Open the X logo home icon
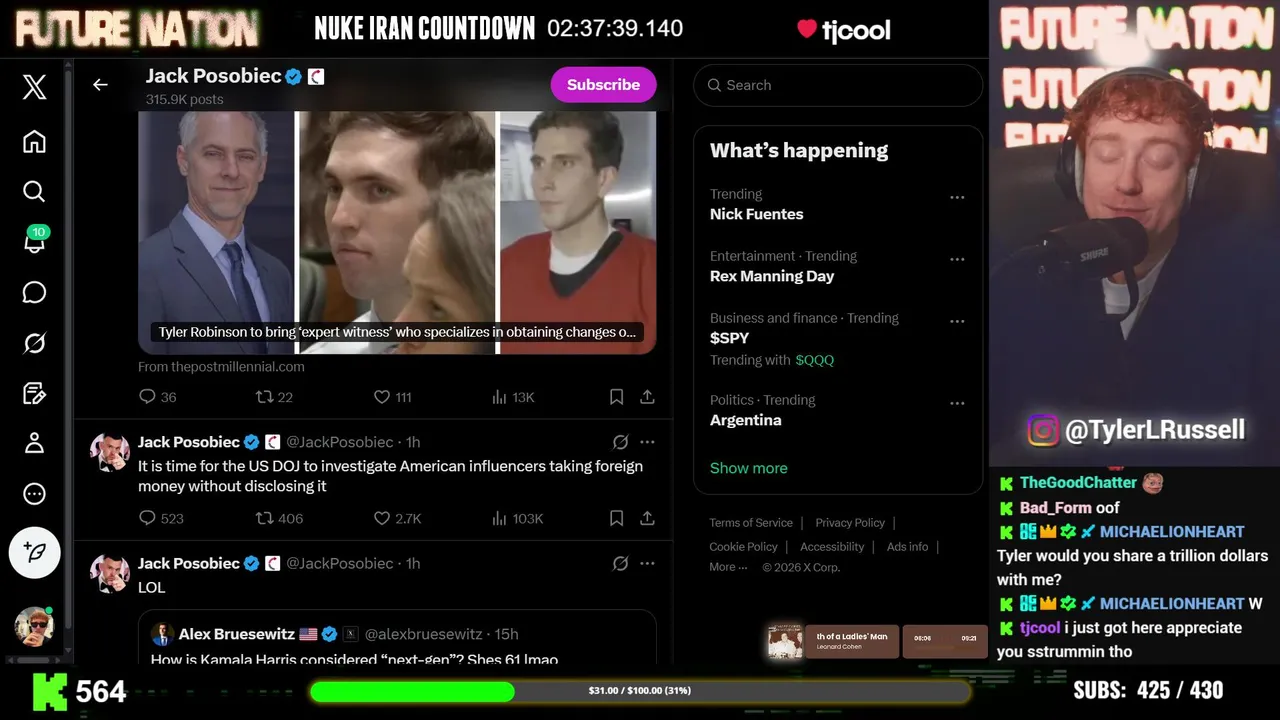Image resolution: width=1280 pixels, height=720 pixels. 34,87
